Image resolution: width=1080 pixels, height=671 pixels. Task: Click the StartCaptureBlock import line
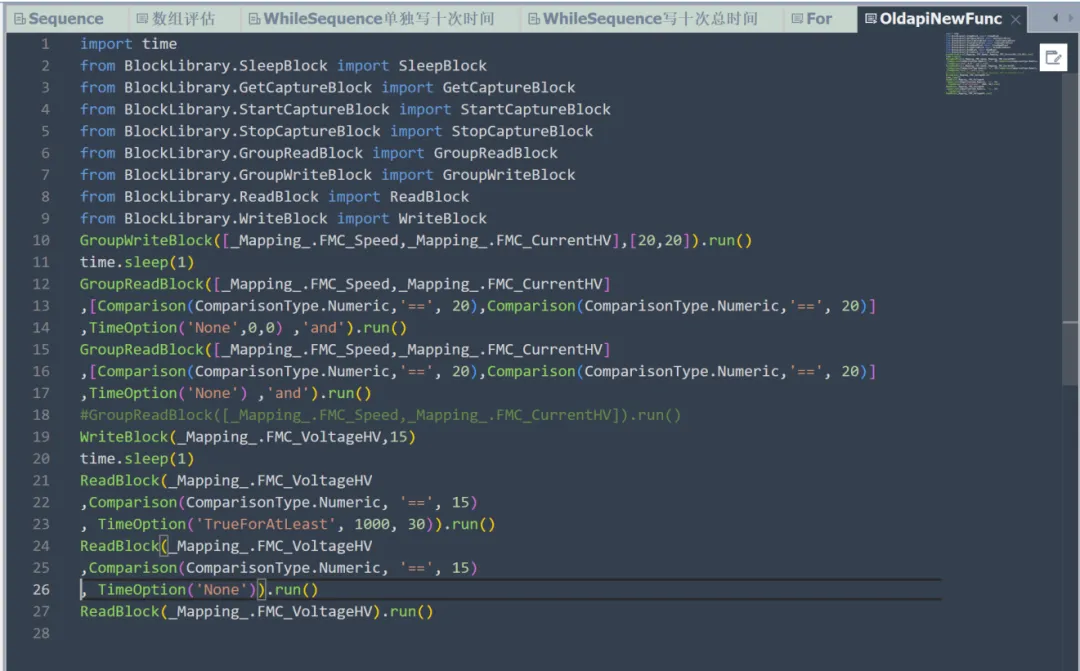[345, 109]
